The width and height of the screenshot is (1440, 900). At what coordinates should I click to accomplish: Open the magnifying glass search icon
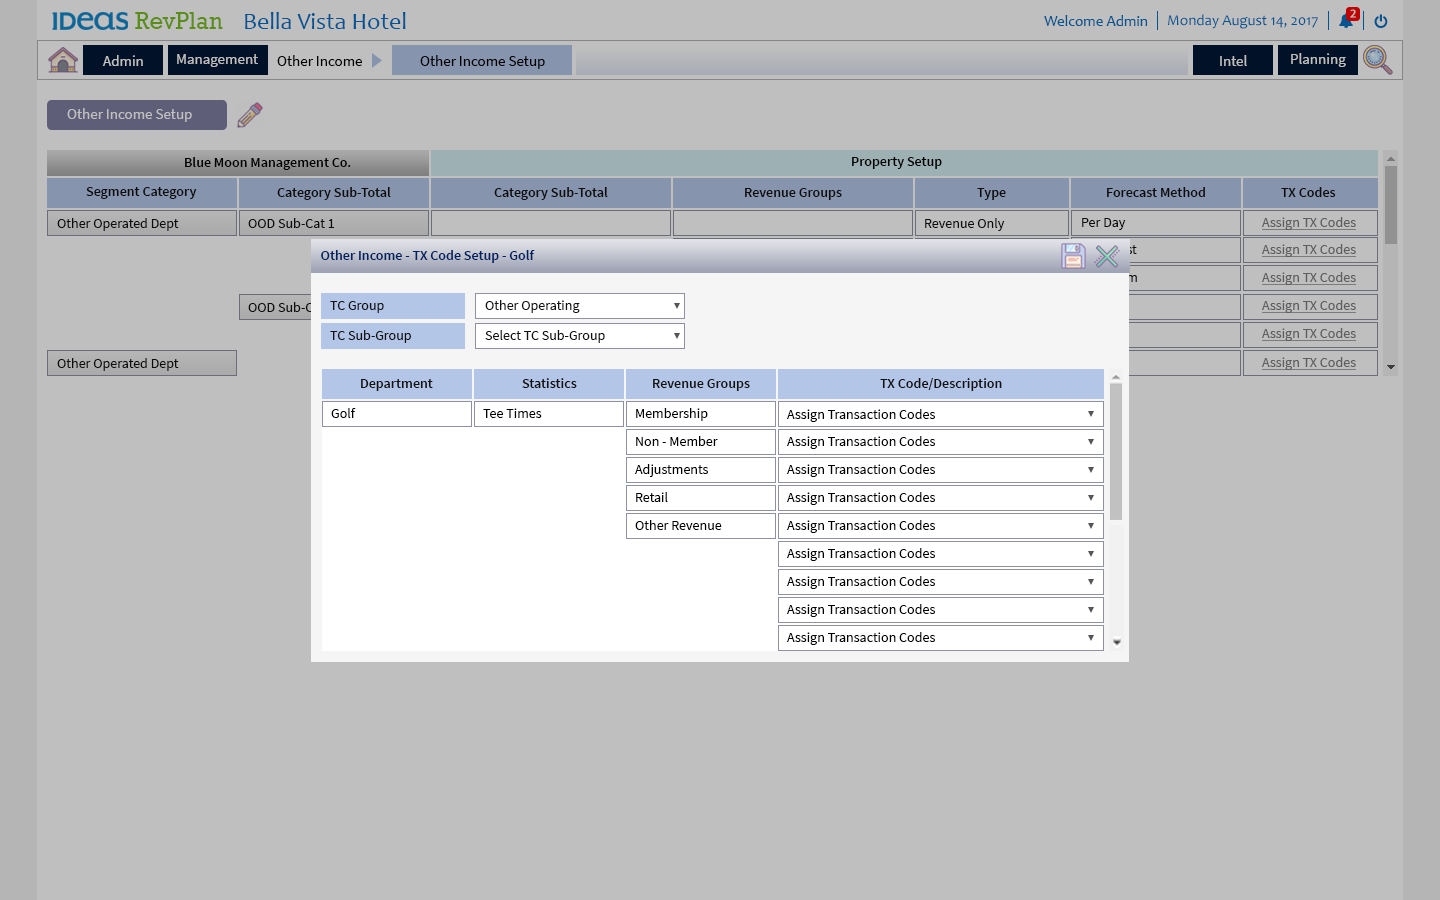1377,60
